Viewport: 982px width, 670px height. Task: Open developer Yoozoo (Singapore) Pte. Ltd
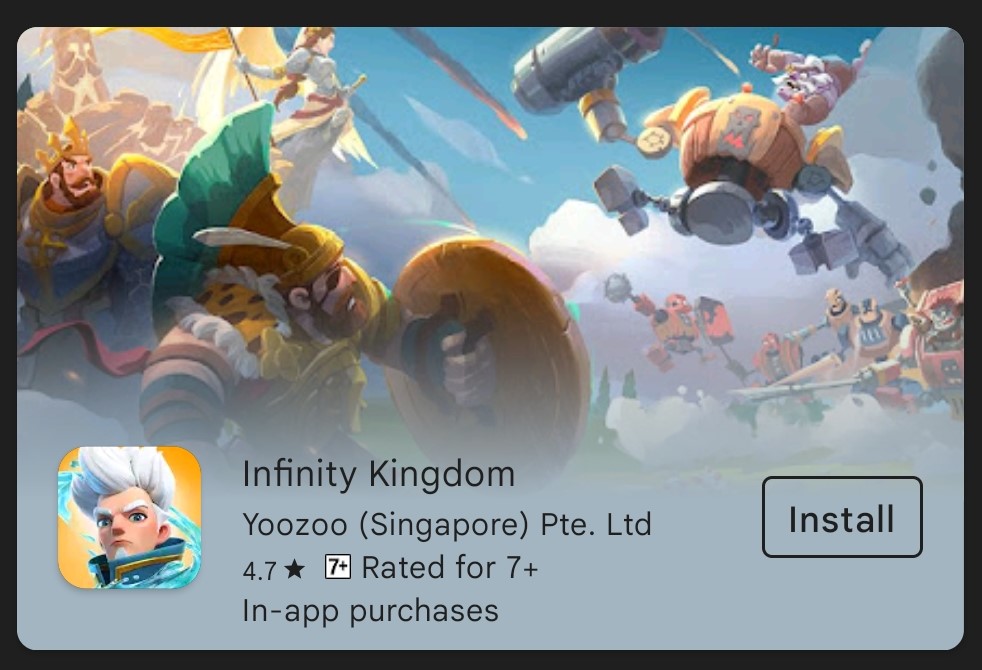(x=447, y=524)
